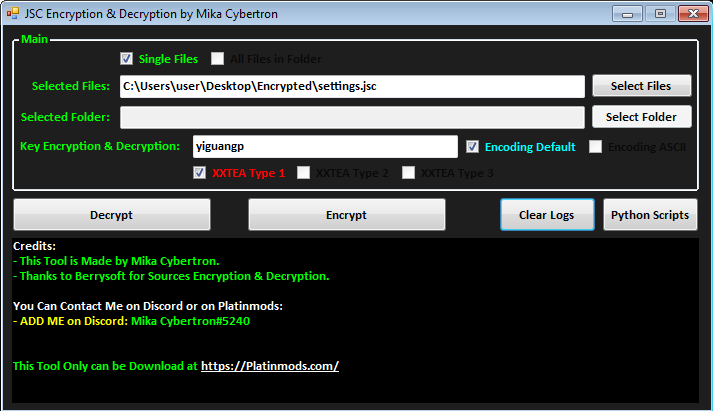Image resolution: width=713 pixels, height=411 pixels.
Task: Clear the log output with Clear Logs
Action: tap(547, 215)
